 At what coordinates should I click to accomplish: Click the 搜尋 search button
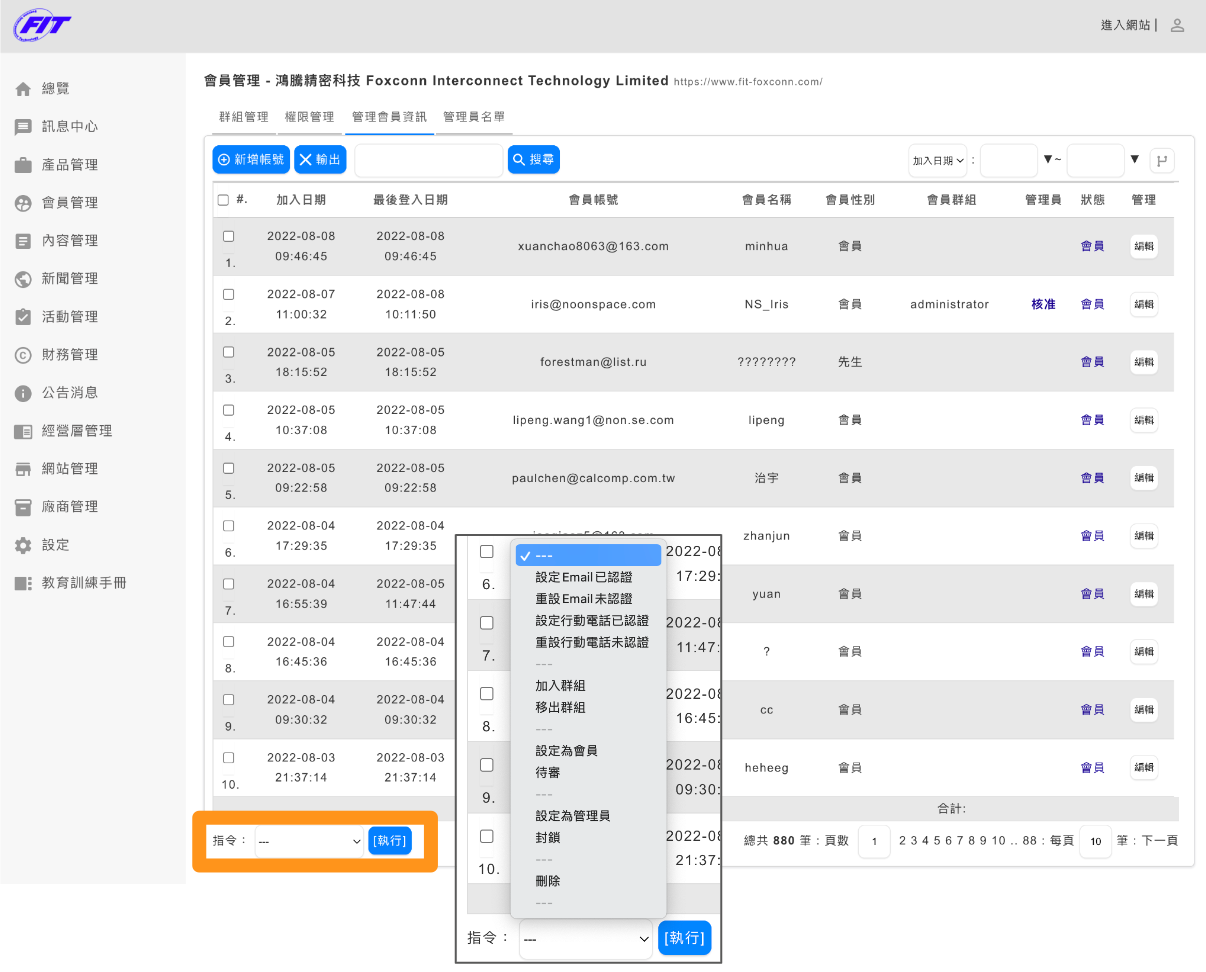pos(533,160)
